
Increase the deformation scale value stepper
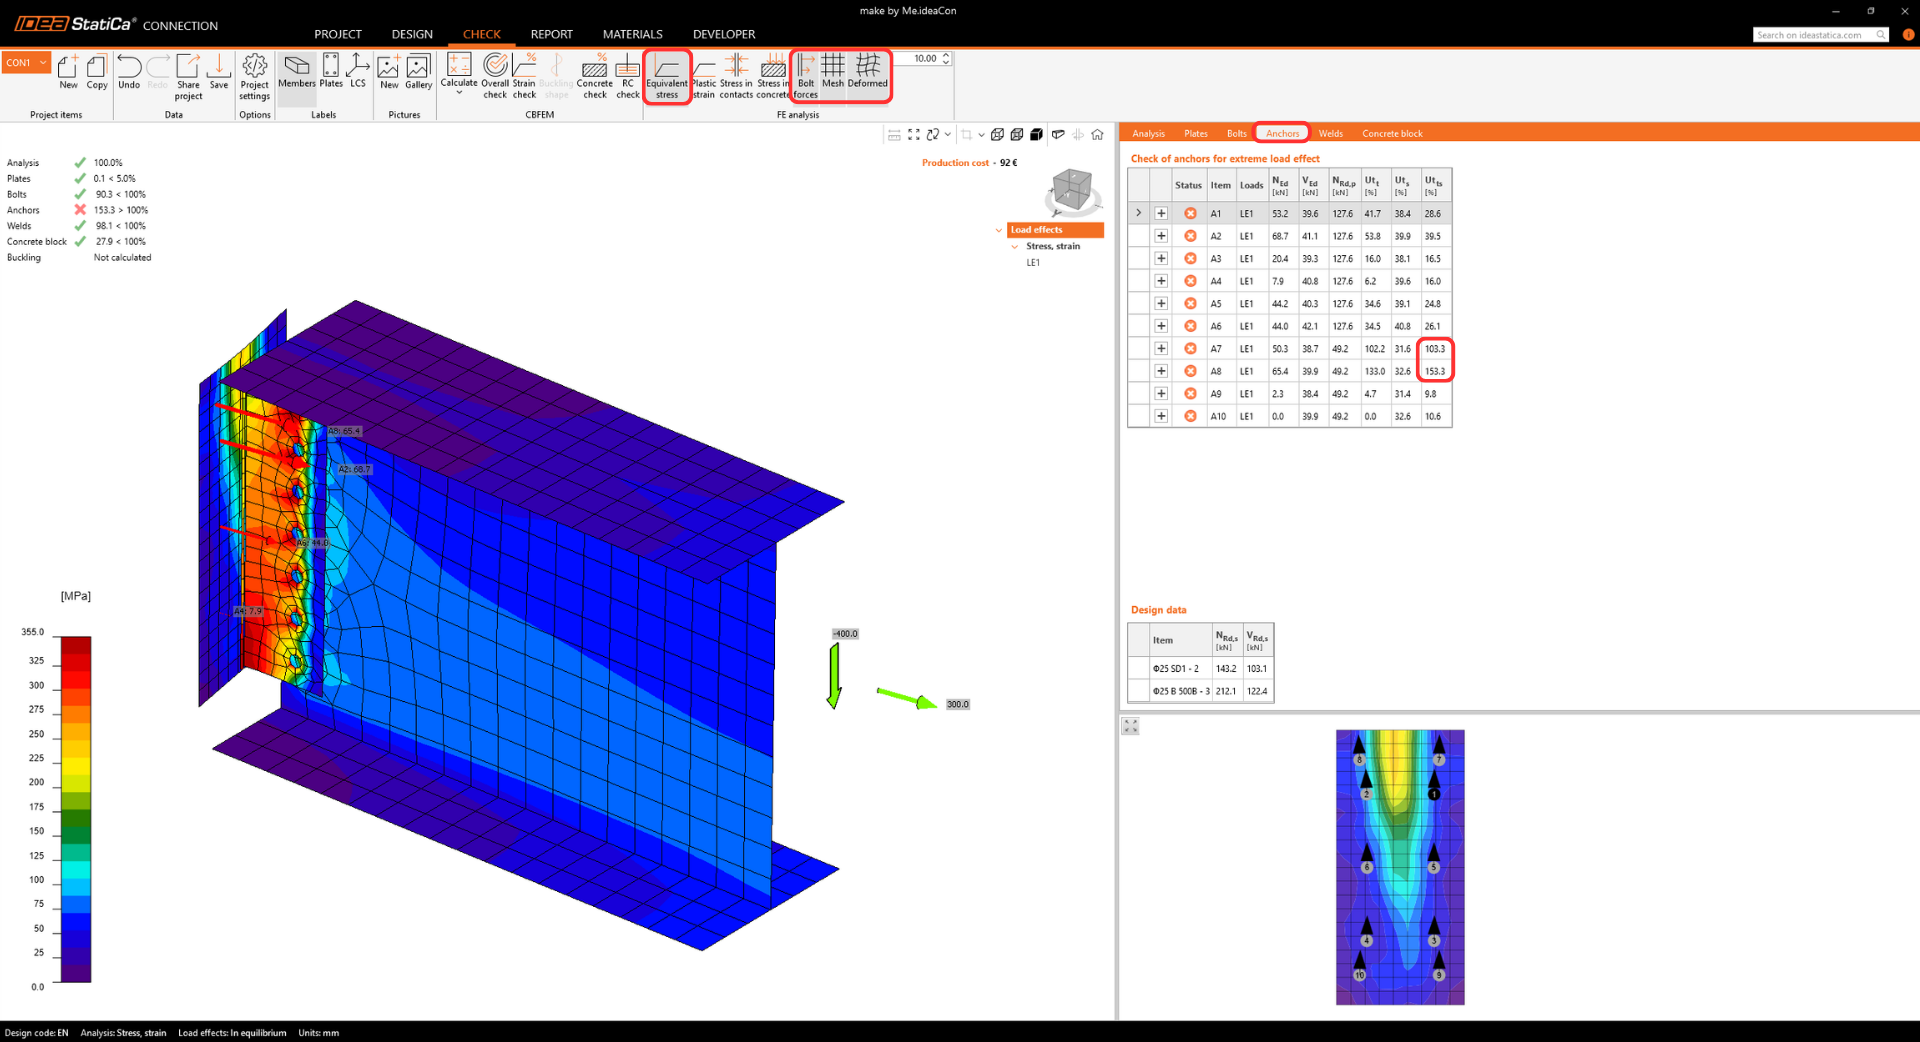click(x=946, y=56)
